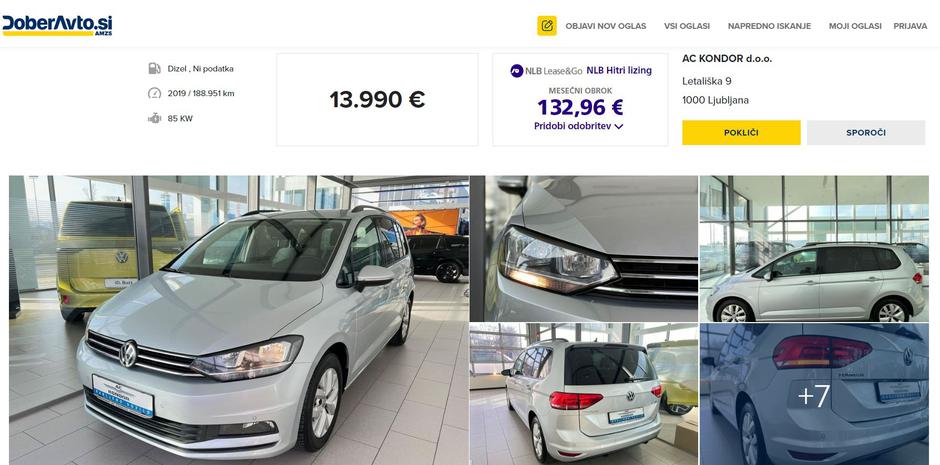The image size is (940, 465).
Task: Open the rear-view car thumbnail
Action: pyautogui.click(x=584, y=394)
